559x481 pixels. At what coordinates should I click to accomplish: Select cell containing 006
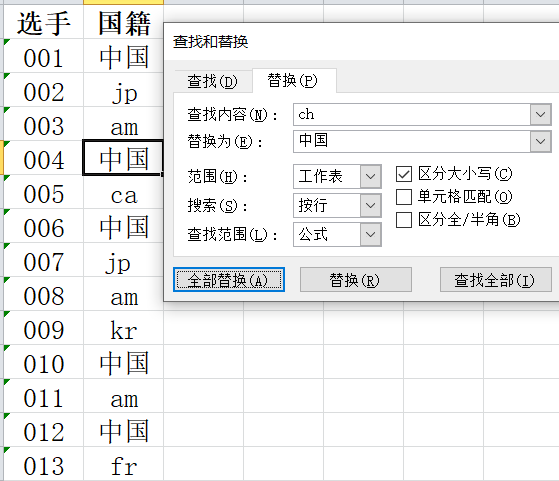(43, 226)
